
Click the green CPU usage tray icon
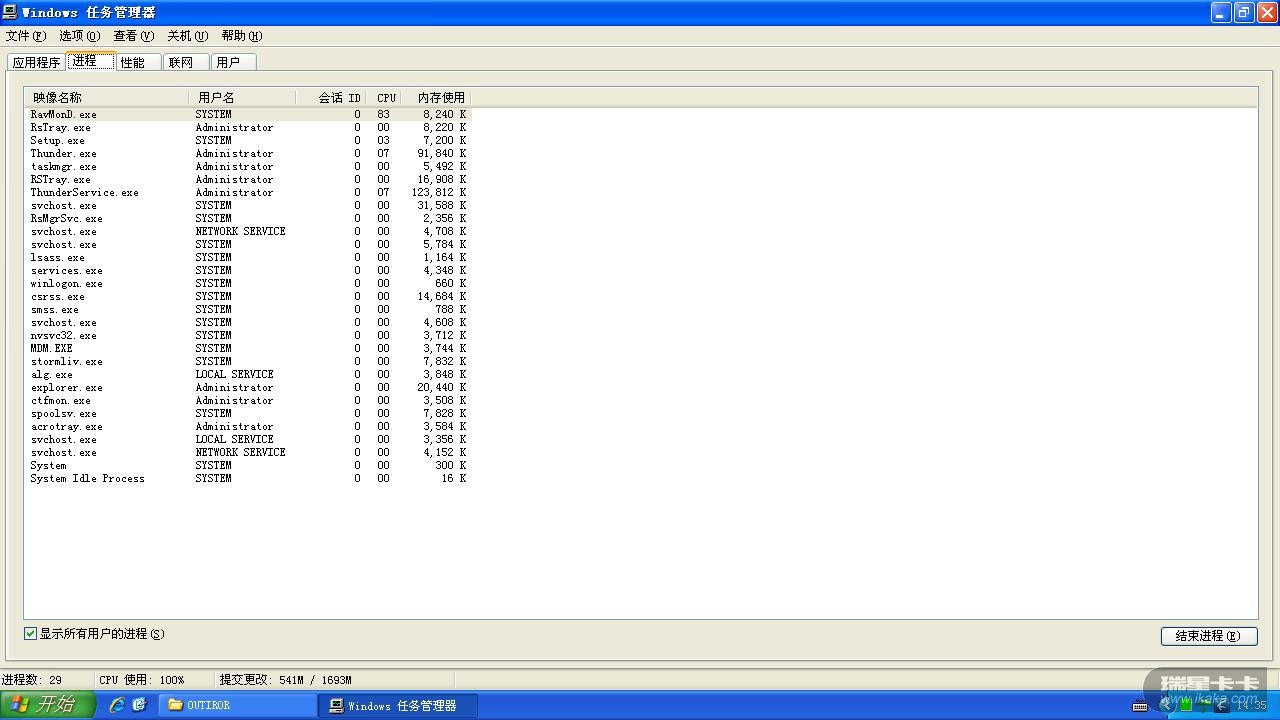pyautogui.click(x=1187, y=706)
